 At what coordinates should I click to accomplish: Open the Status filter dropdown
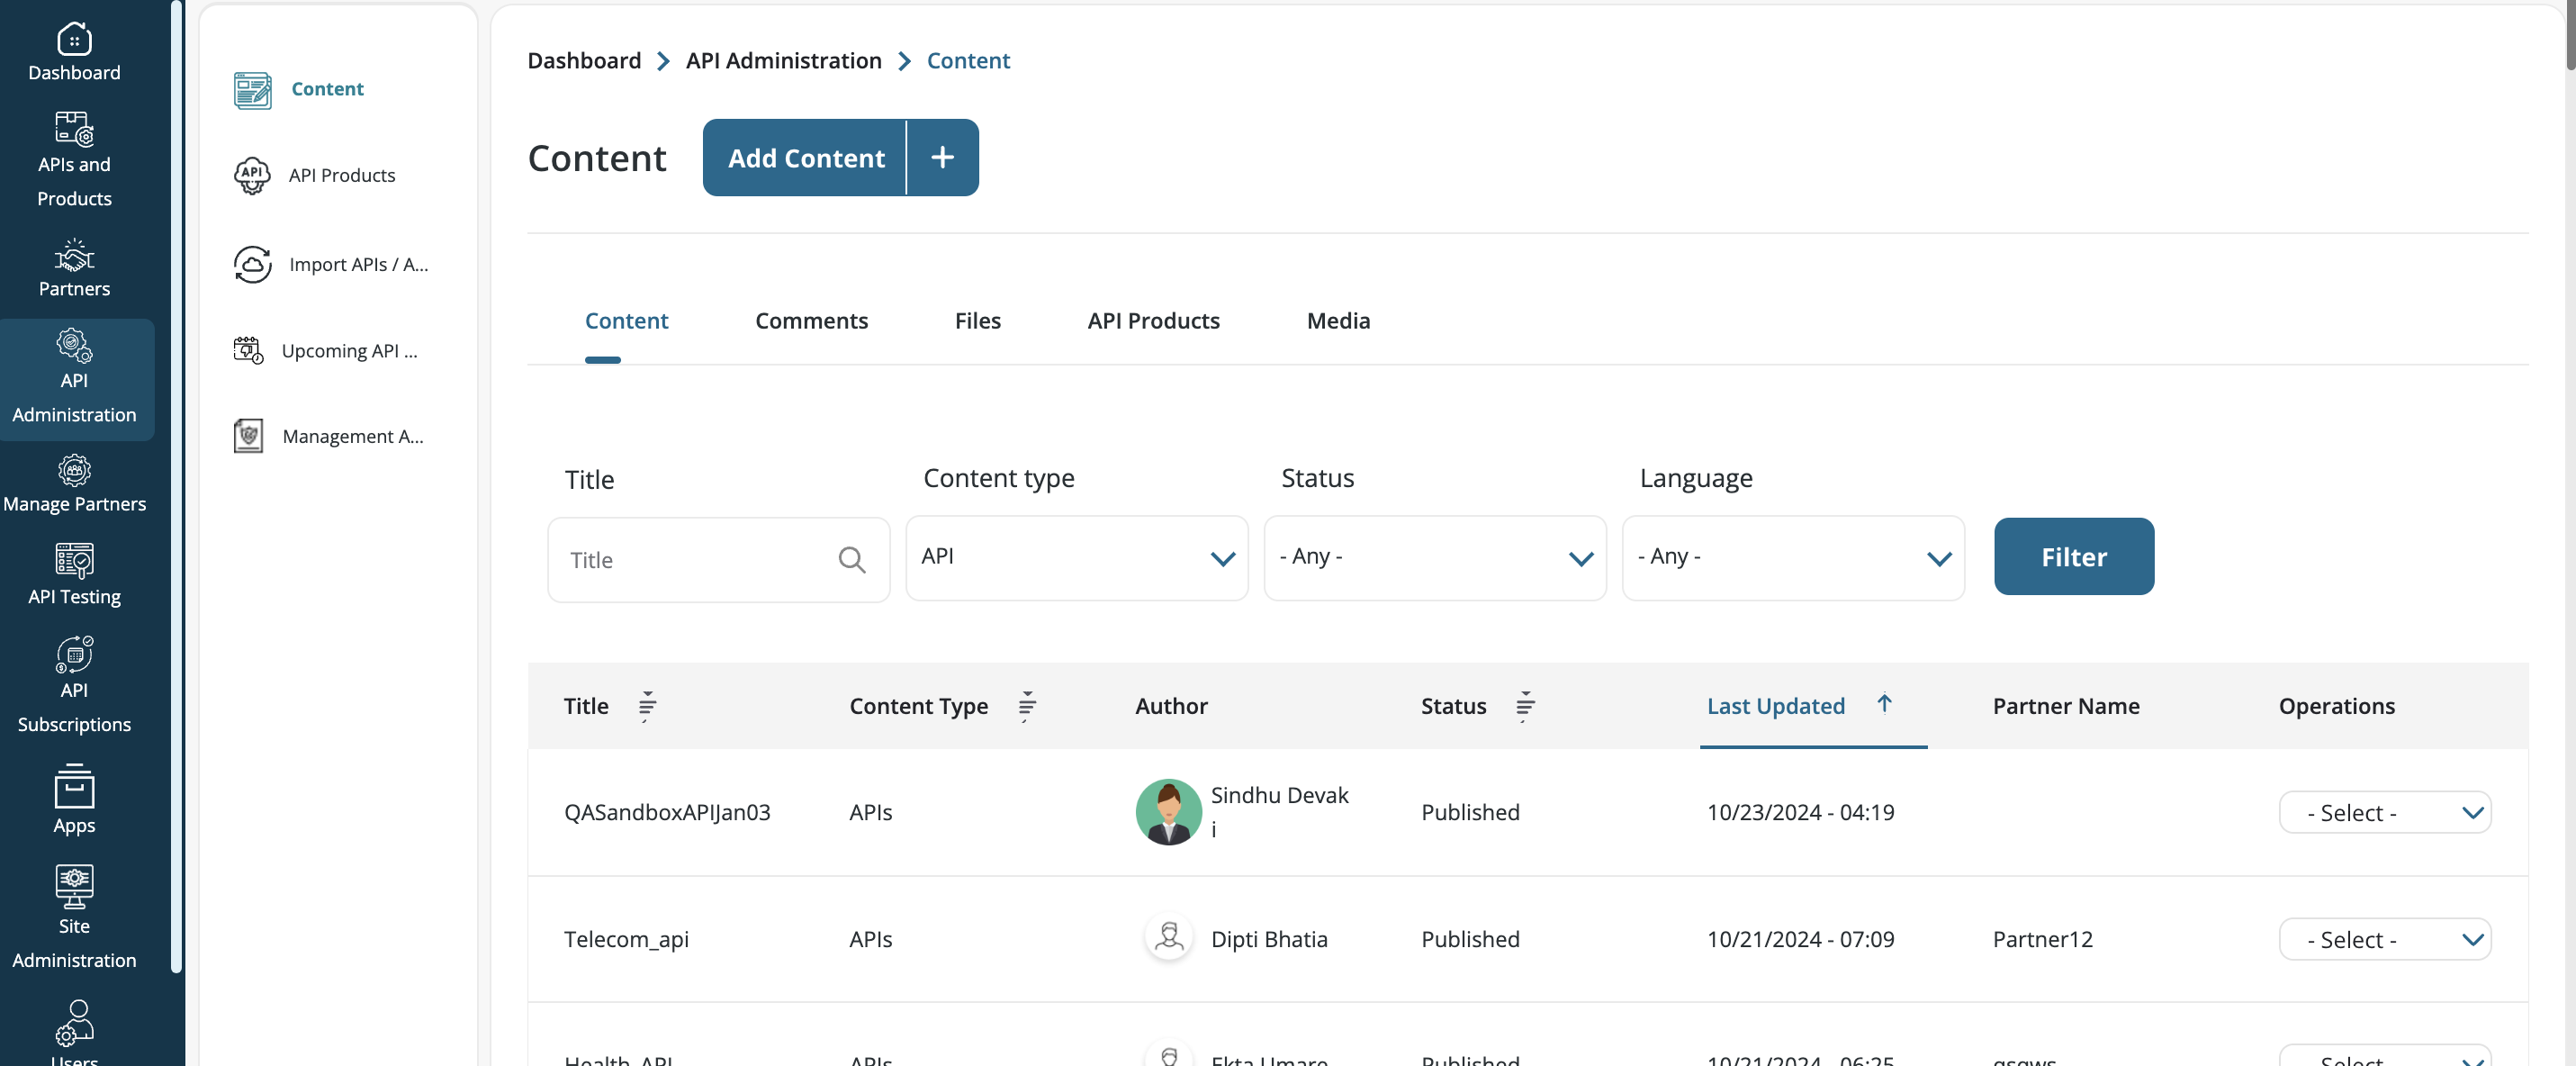(x=1435, y=558)
